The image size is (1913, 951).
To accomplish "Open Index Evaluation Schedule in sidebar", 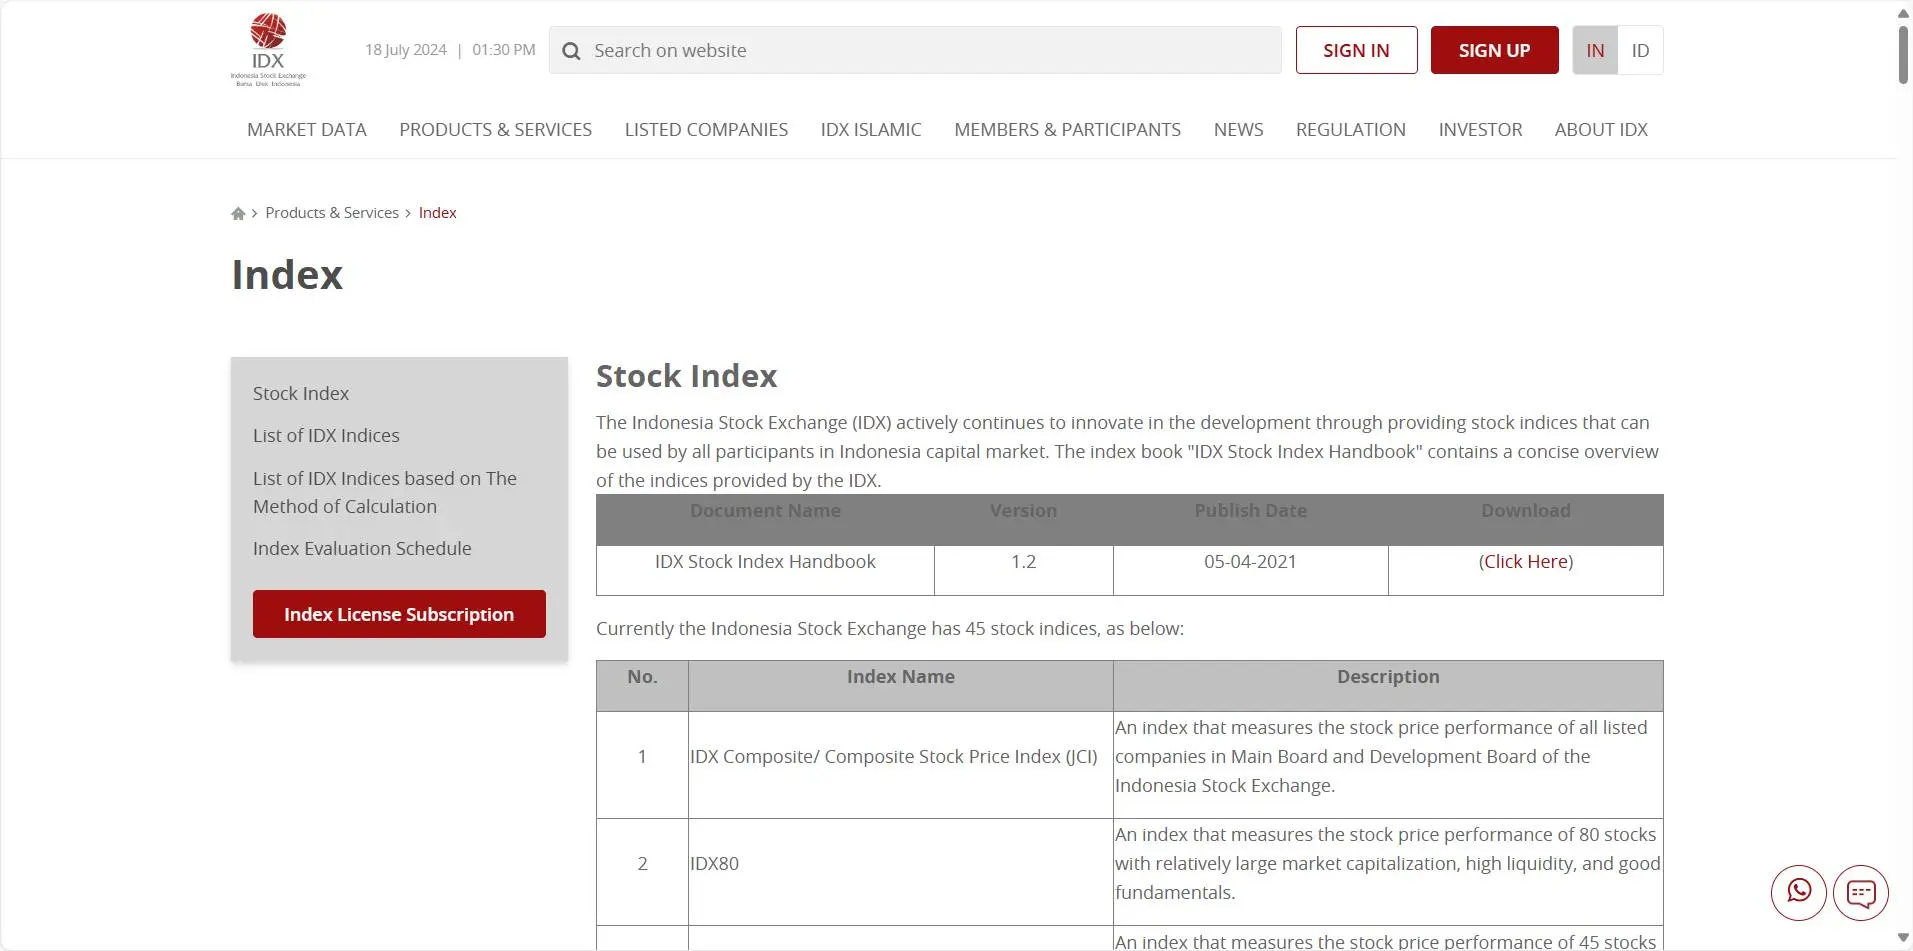I will click(362, 549).
